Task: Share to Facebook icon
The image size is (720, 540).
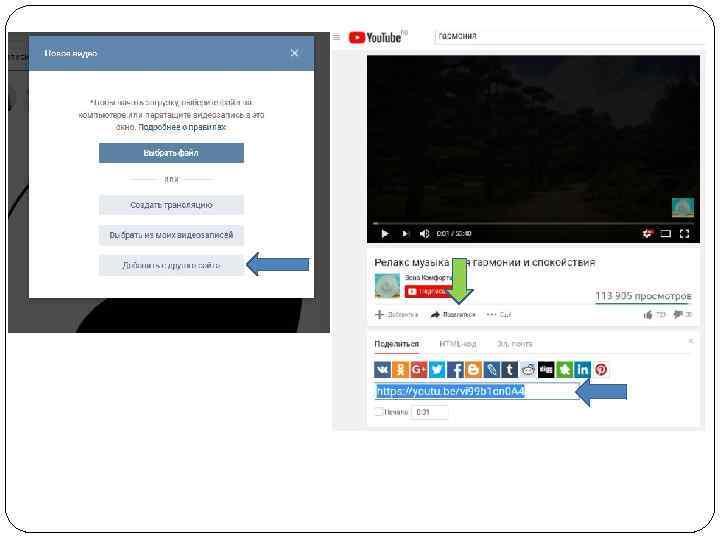Action: coord(455,369)
